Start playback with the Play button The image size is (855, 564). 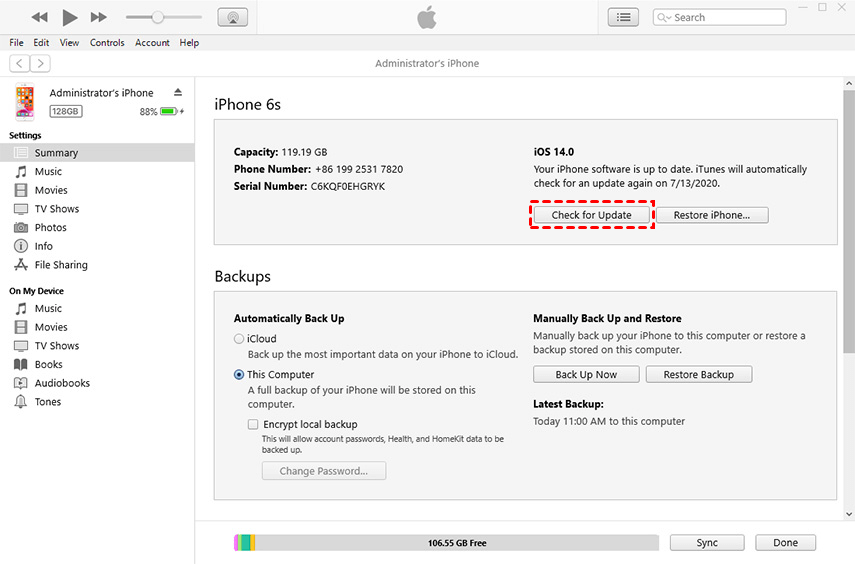tap(69, 17)
